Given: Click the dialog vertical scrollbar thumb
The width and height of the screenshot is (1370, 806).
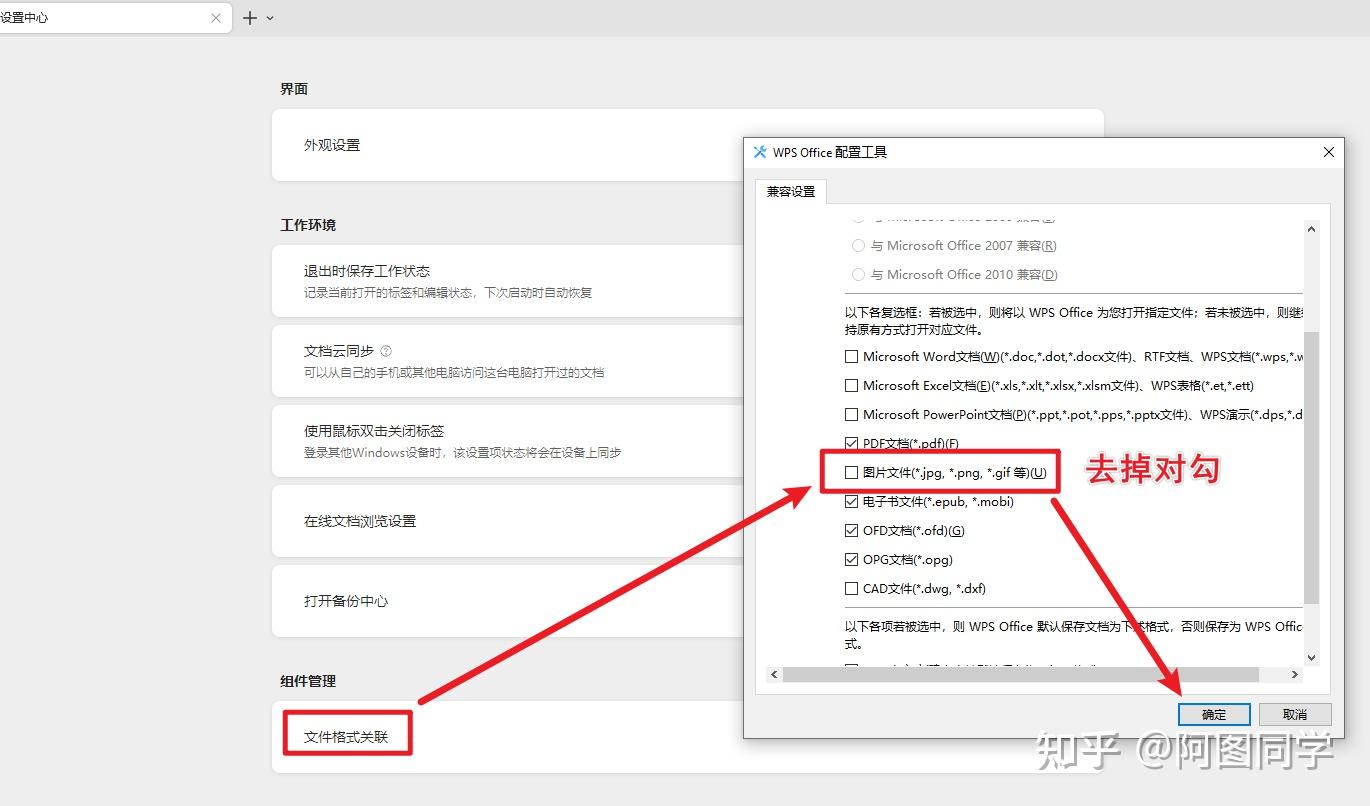Looking at the screenshot, I should pyautogui.click(x=1312, y=468).
